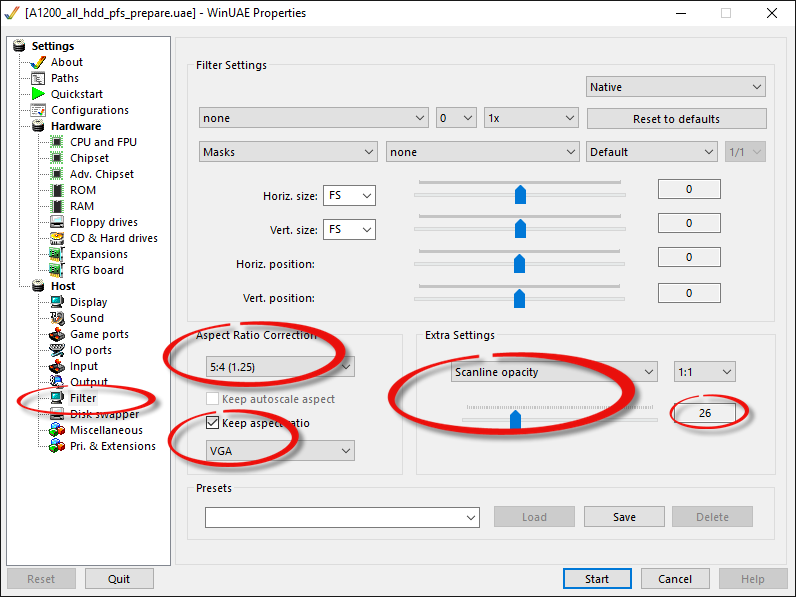Open the Horiz. size FS dropdown
Image resolution: width=796 pixels, height=597 pixels.
coord(349,195)
